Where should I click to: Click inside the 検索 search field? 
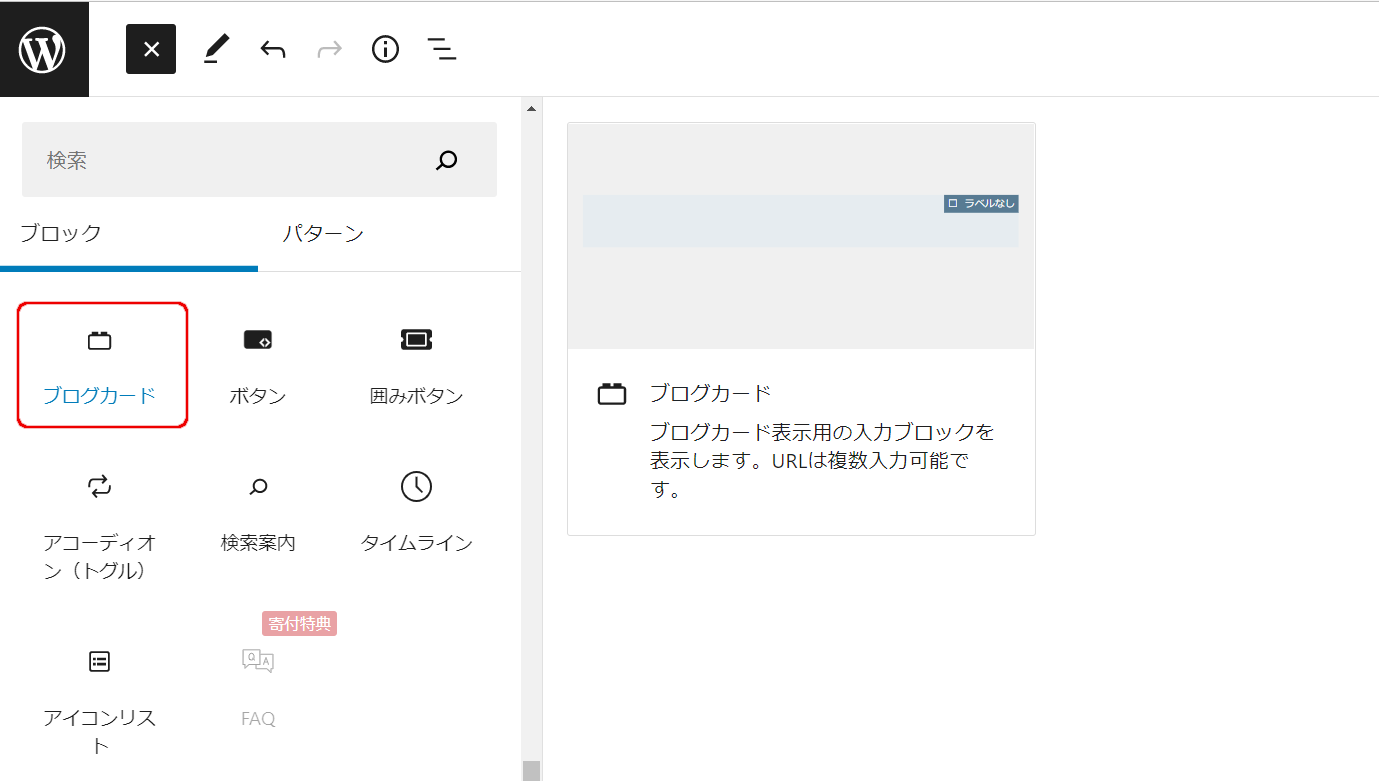(220, 160)
